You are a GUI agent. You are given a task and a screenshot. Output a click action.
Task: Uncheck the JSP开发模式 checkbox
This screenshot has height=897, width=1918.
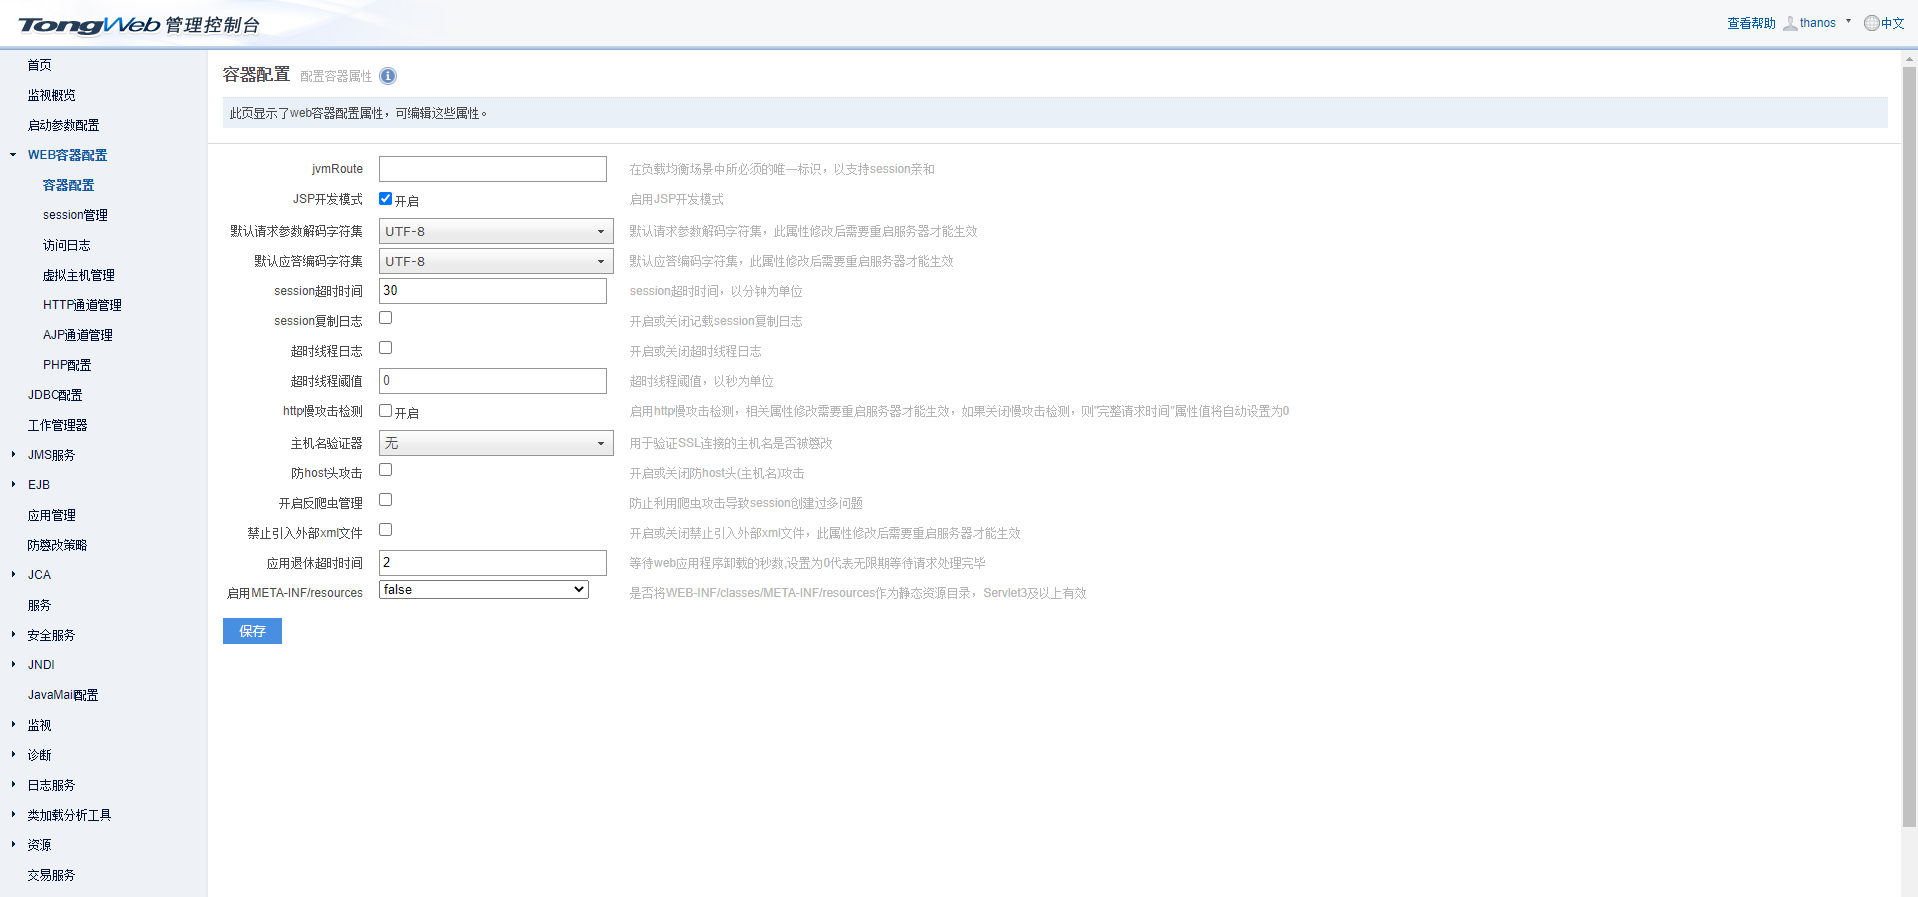385,199
